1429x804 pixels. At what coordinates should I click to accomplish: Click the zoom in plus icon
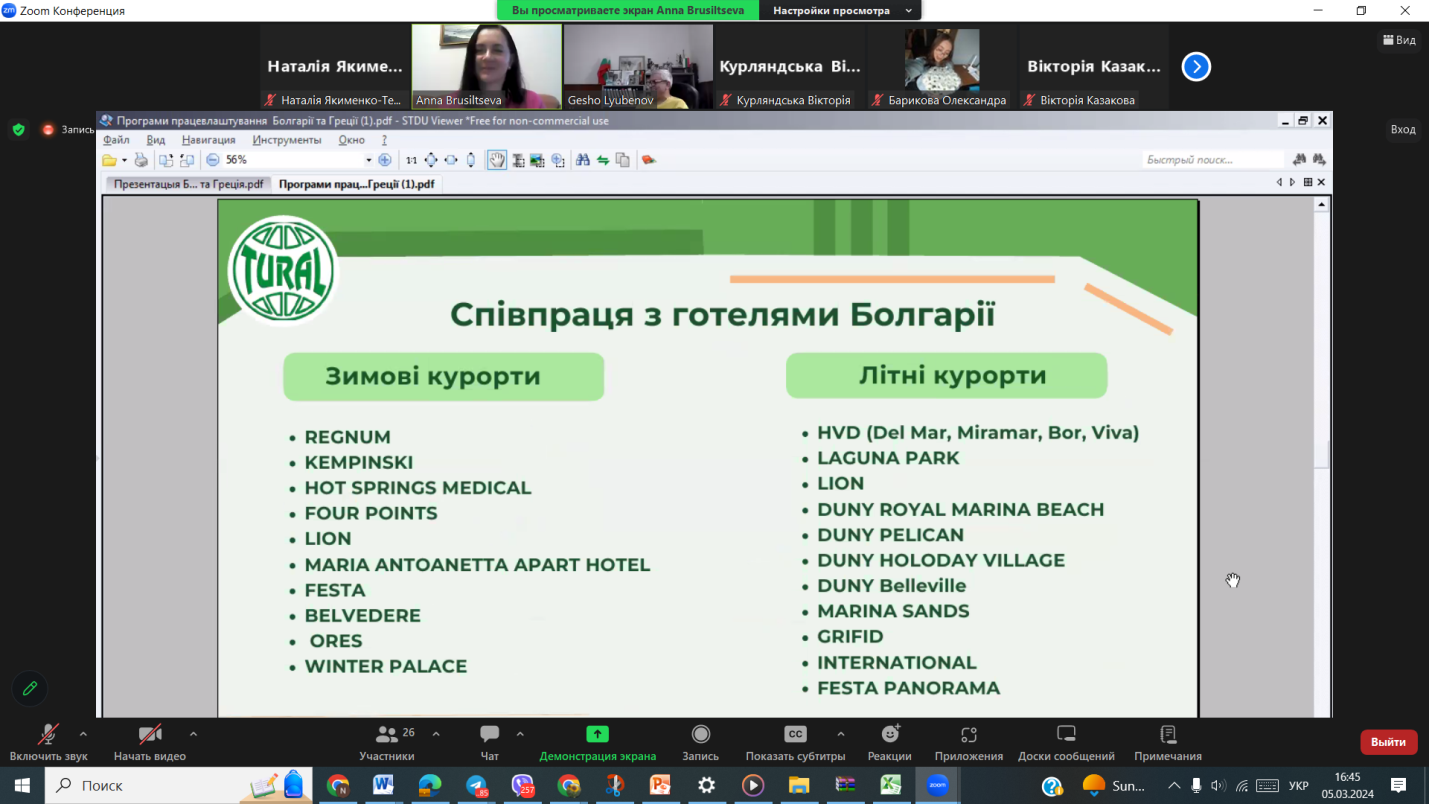click(x=385, y=160)
